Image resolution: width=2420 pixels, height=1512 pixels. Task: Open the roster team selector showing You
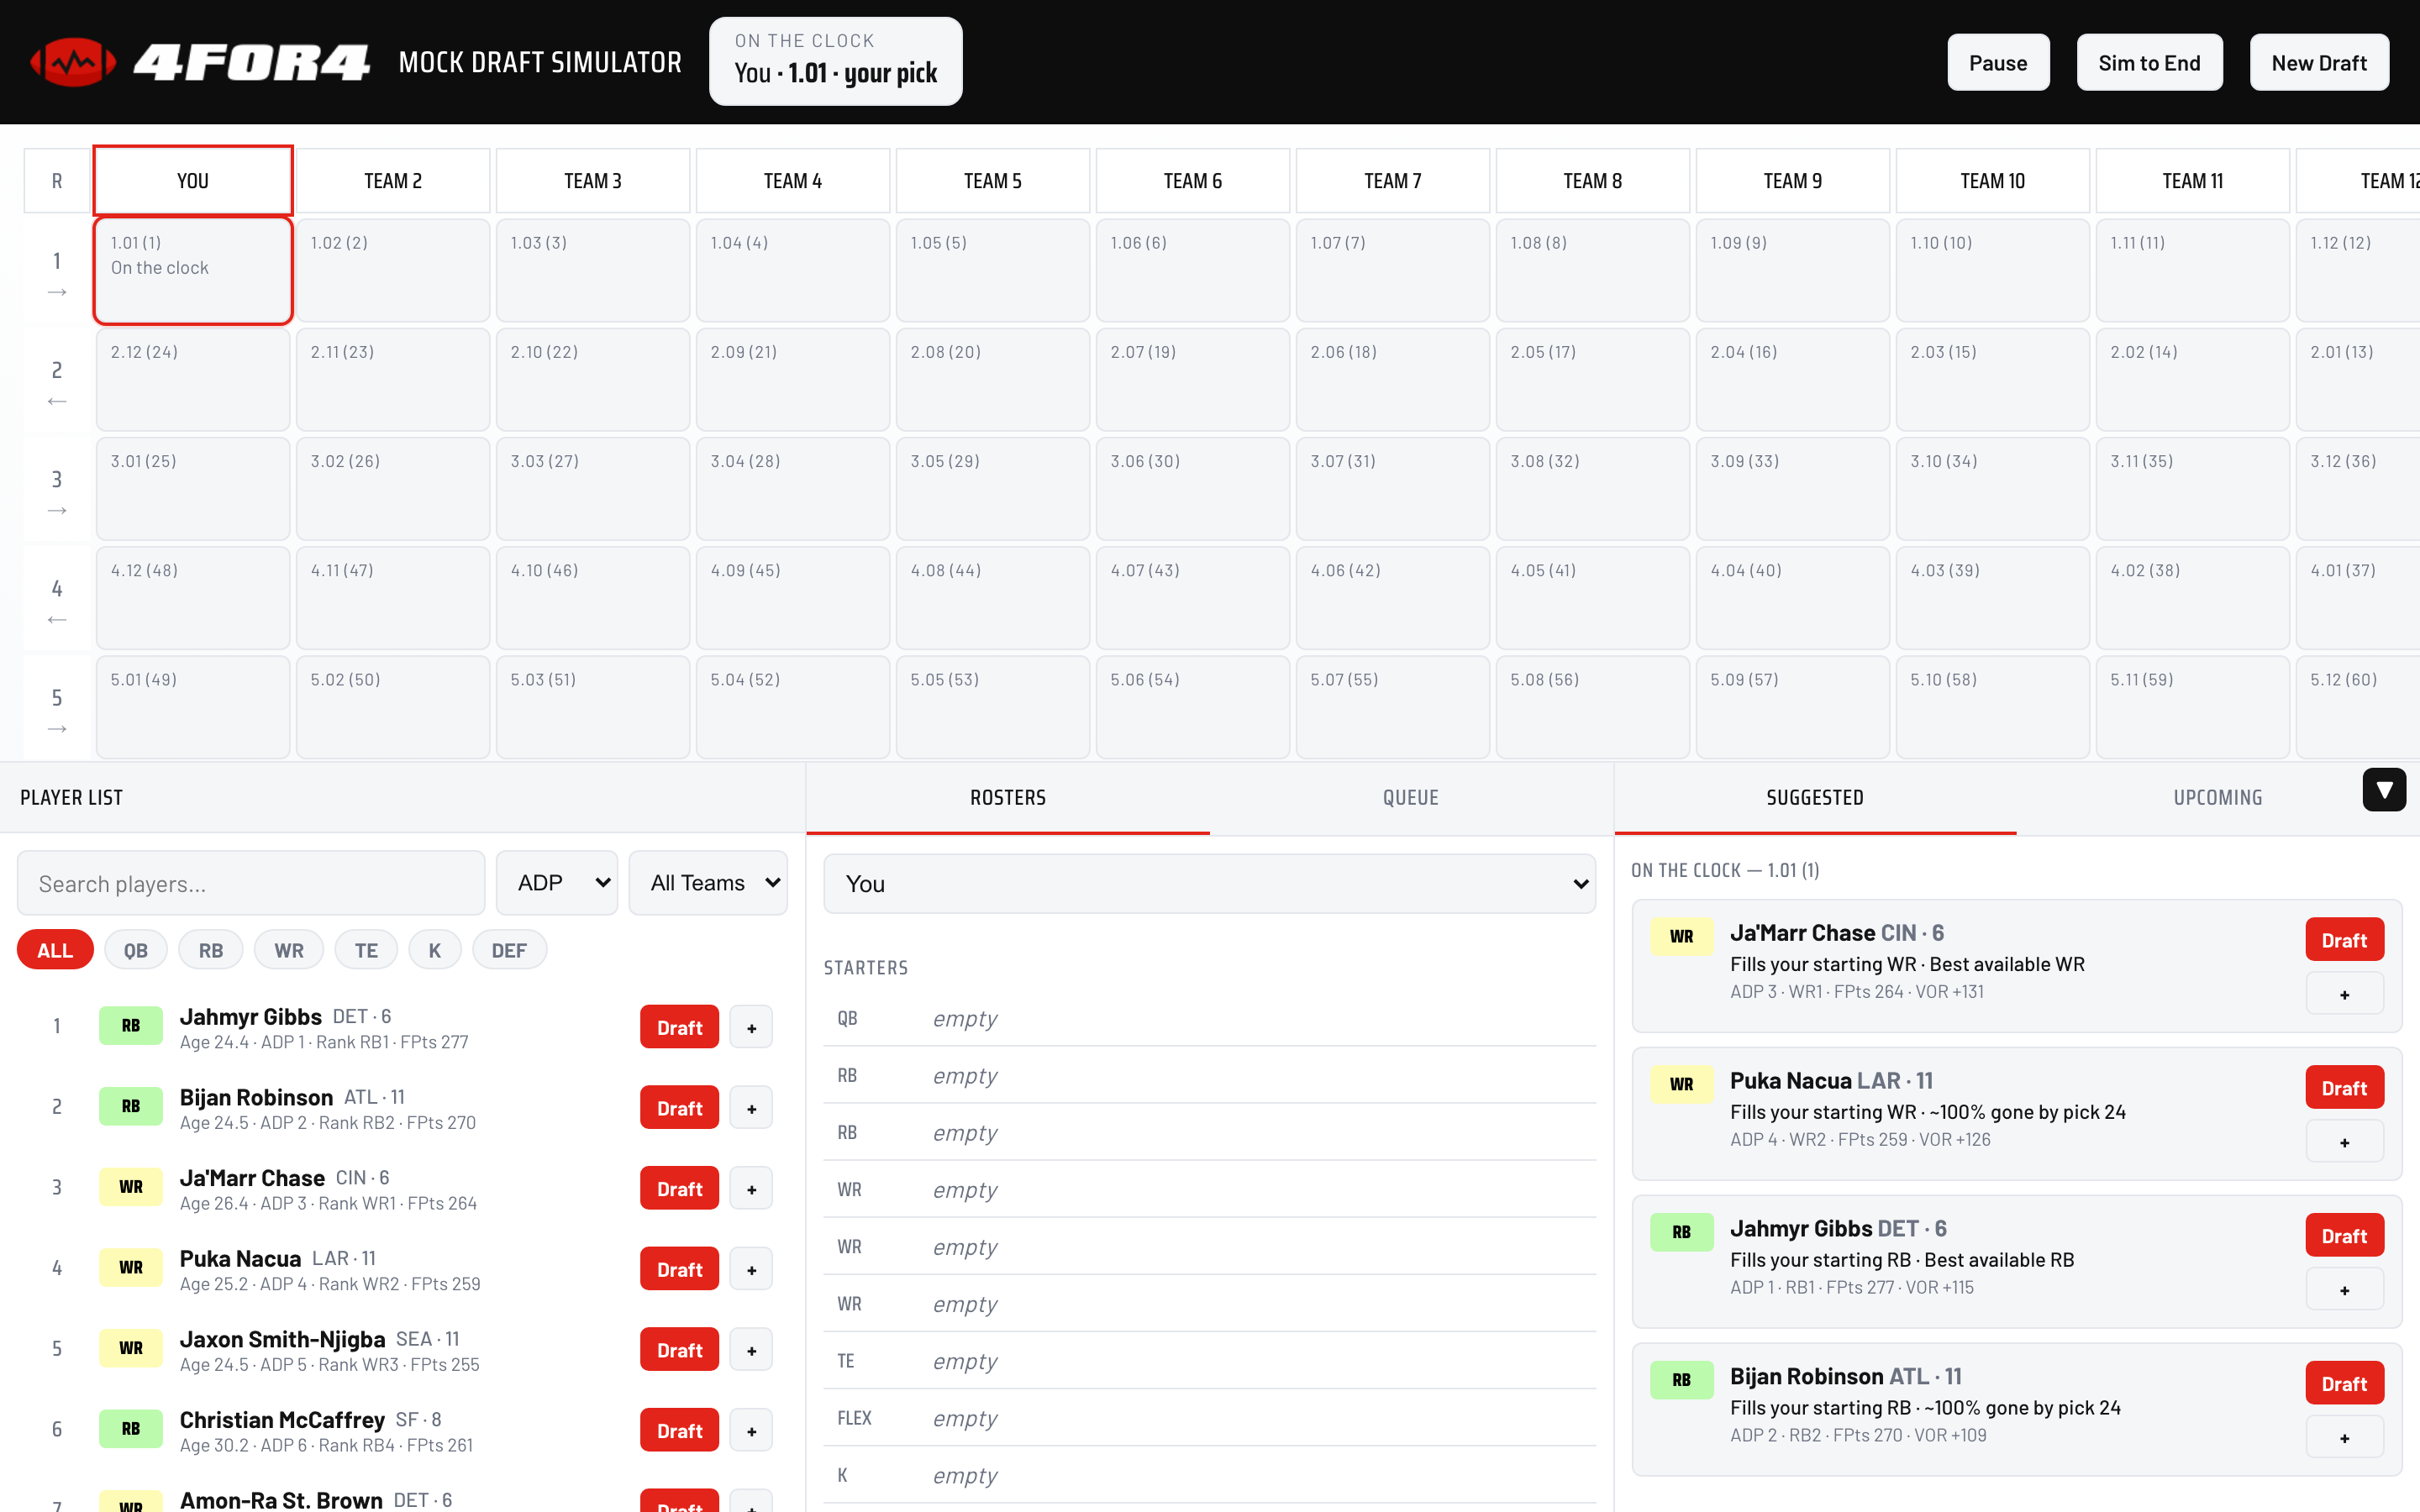[1209, 884]
